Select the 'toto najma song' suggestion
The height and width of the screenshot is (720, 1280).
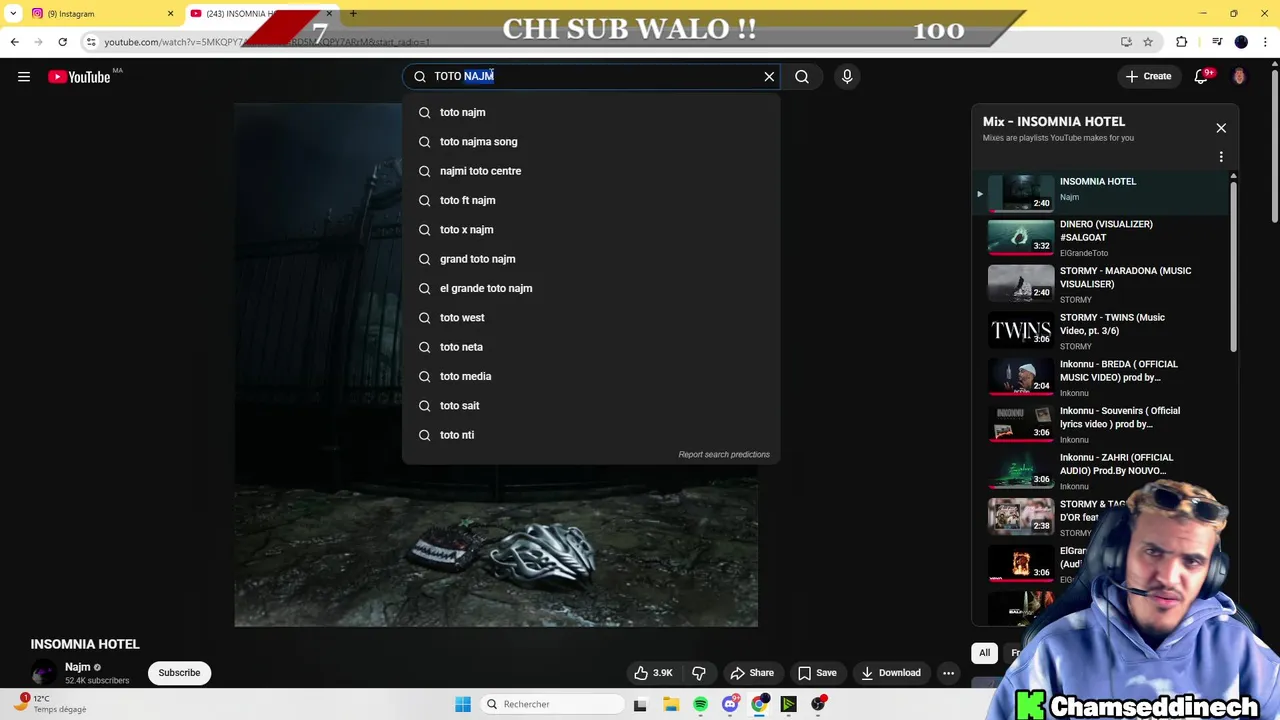pyautogui.click(x=590, y=142)
